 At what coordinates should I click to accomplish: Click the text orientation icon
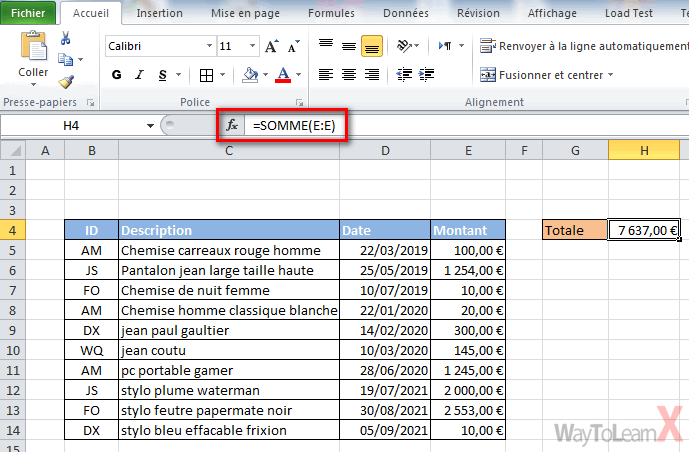404,46
